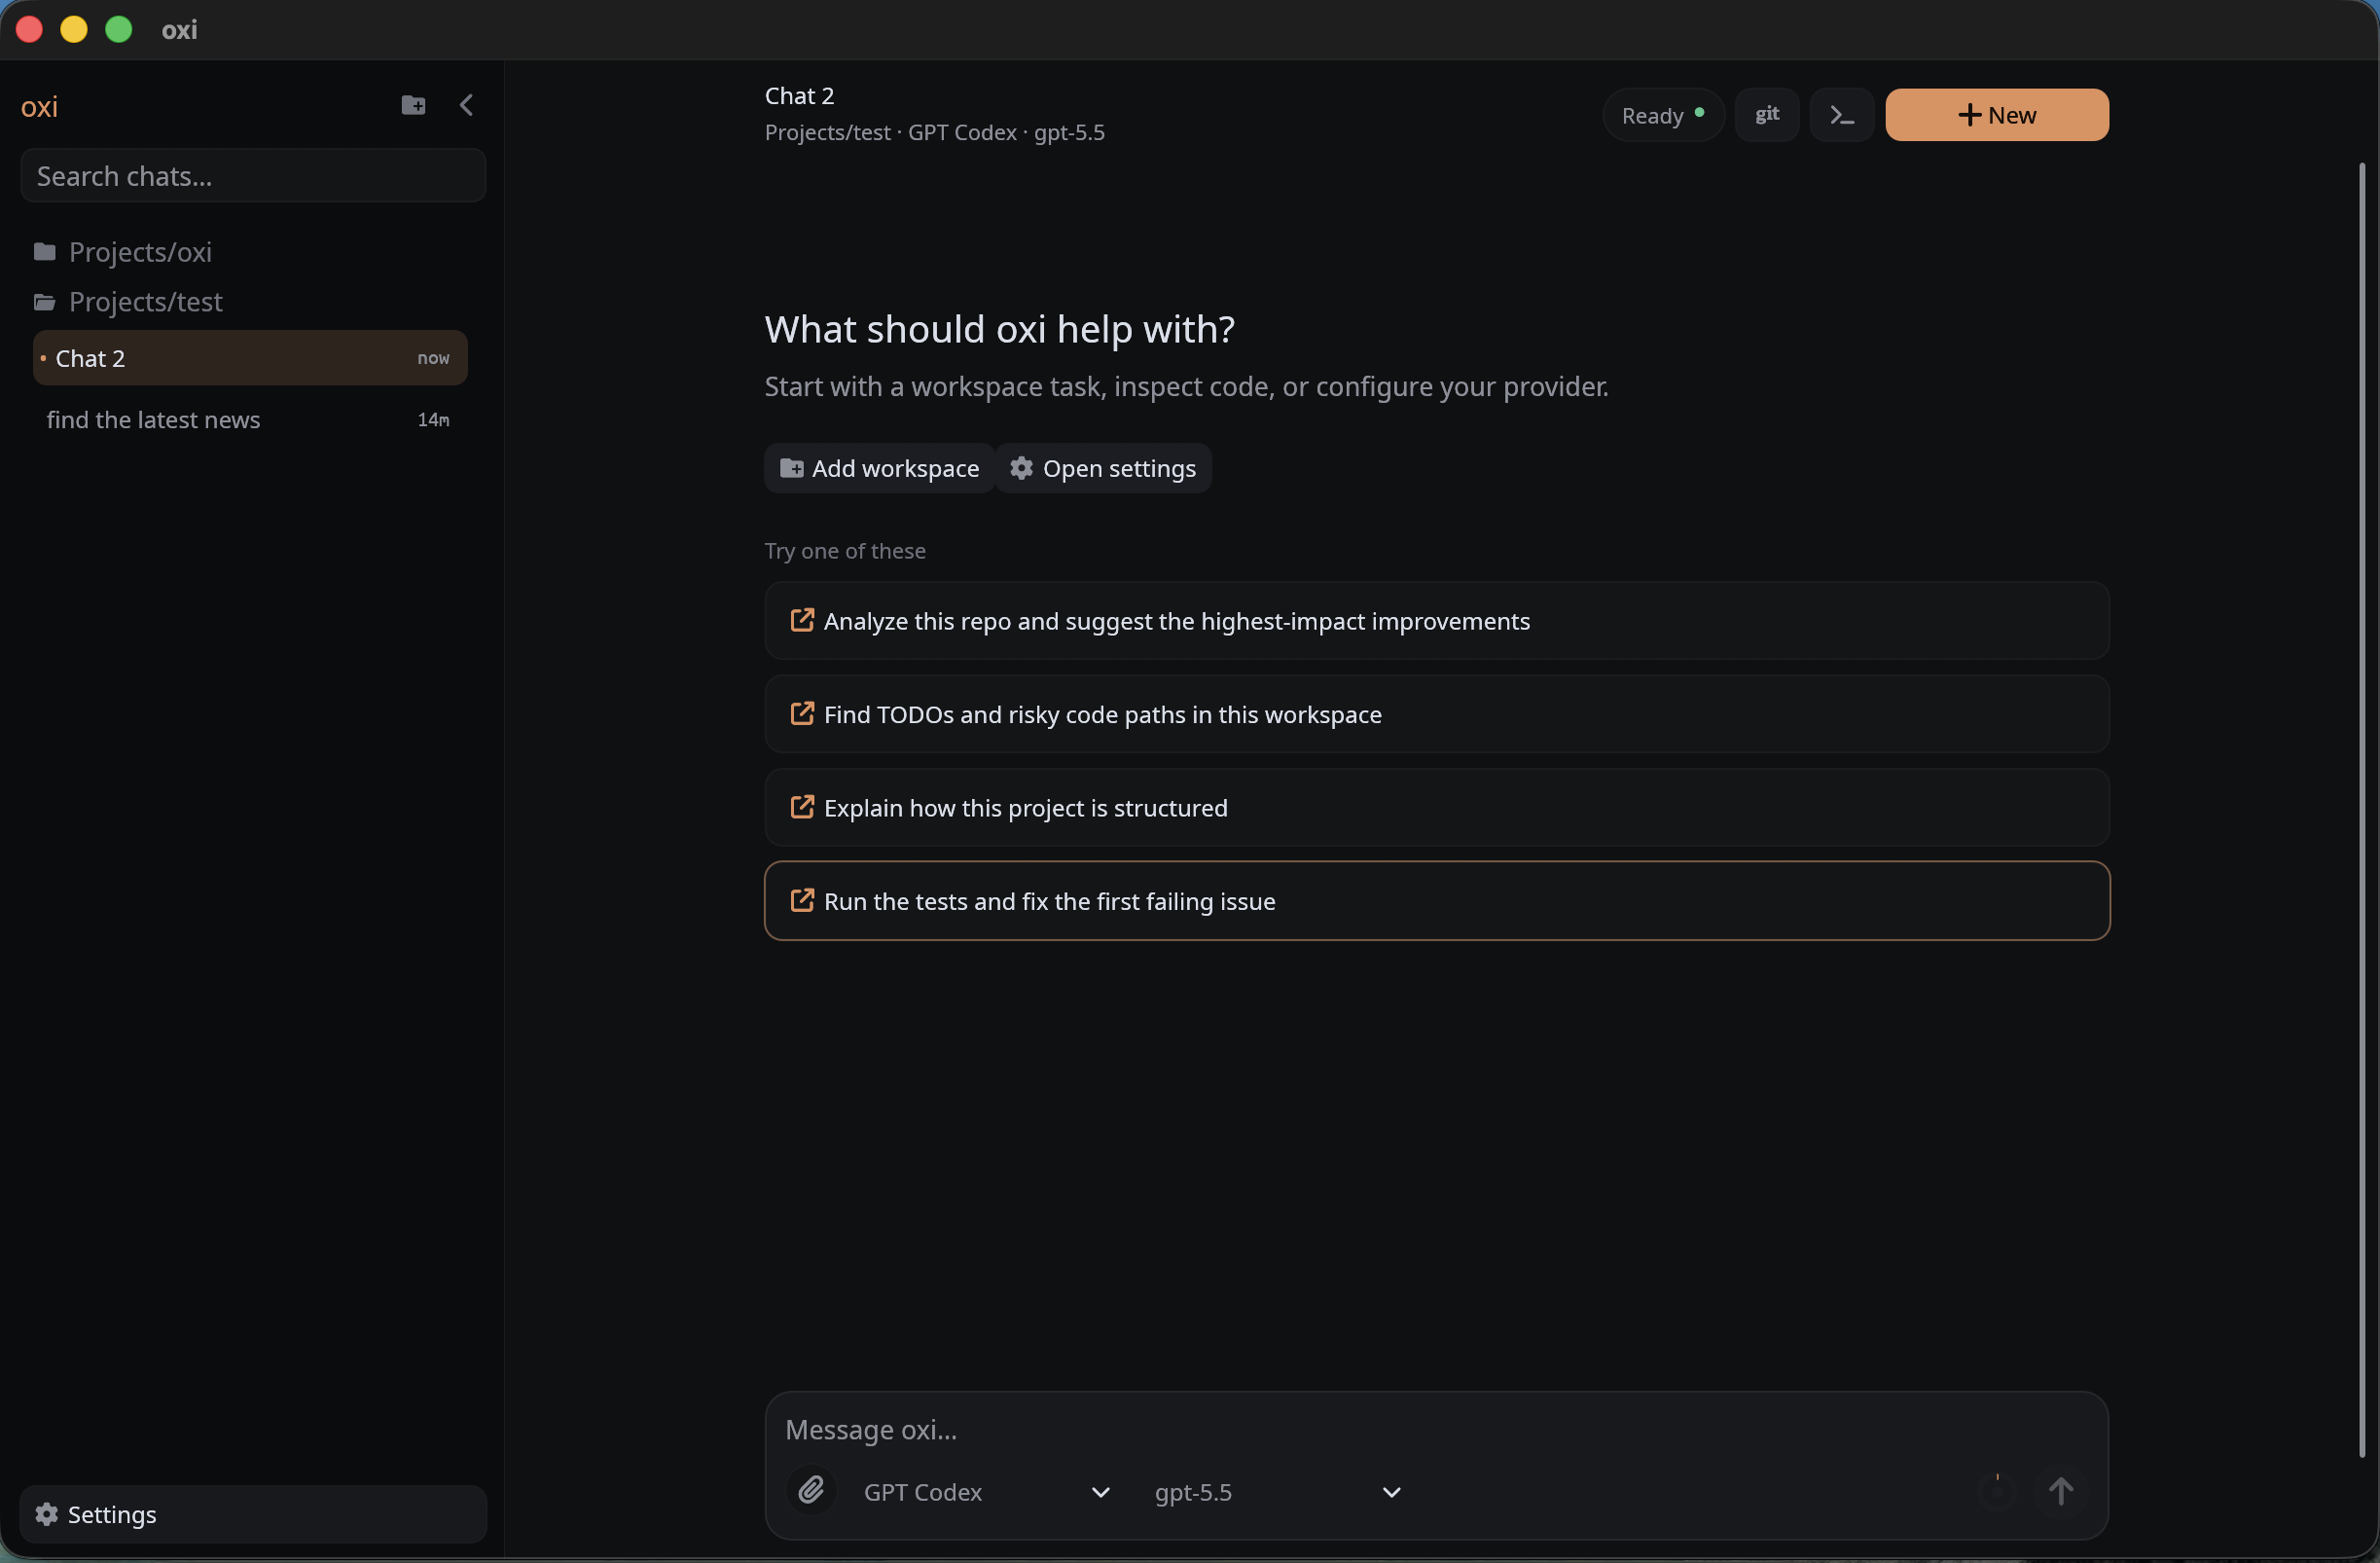2380x1563 pixels.
Task: Click the oxi logo in the sidebar
Action: 40,106
